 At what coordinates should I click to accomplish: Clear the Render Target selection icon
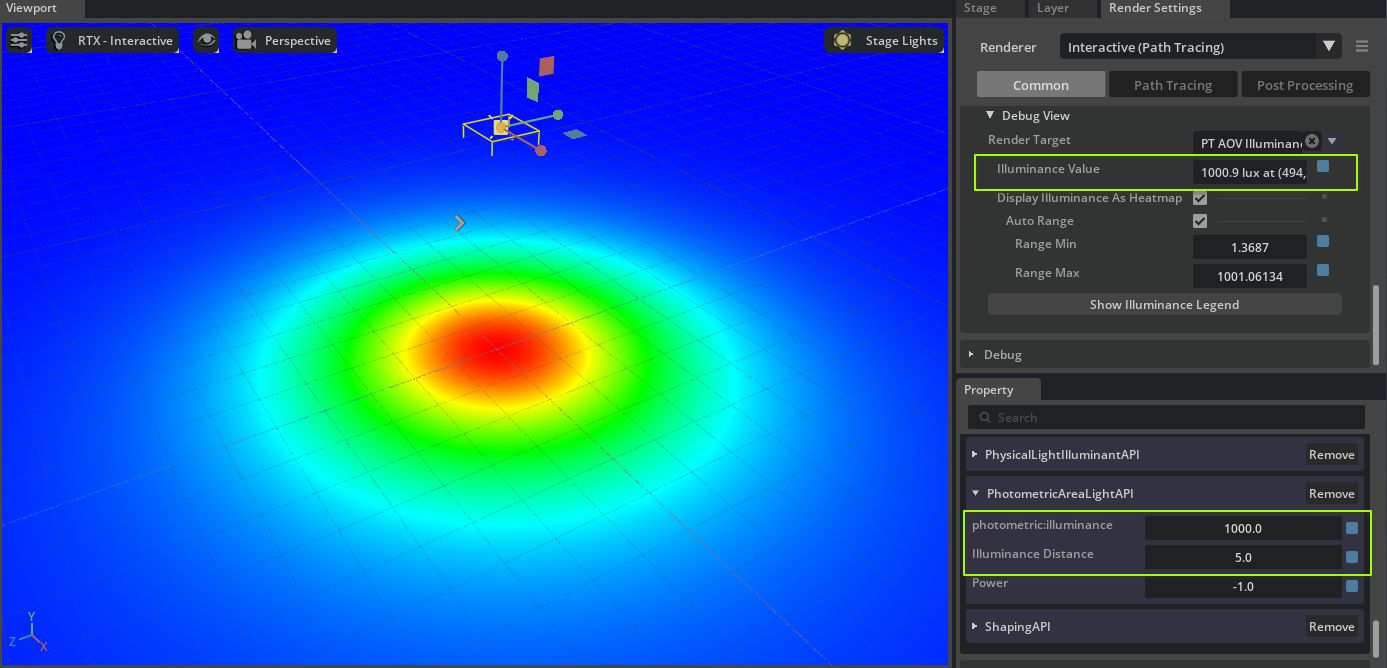pos(1312,142)
